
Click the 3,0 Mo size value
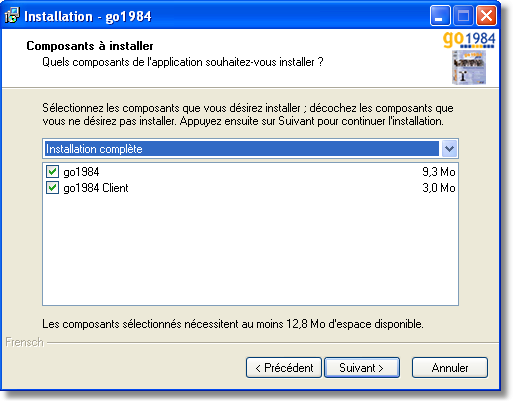(x=439, y=188)
